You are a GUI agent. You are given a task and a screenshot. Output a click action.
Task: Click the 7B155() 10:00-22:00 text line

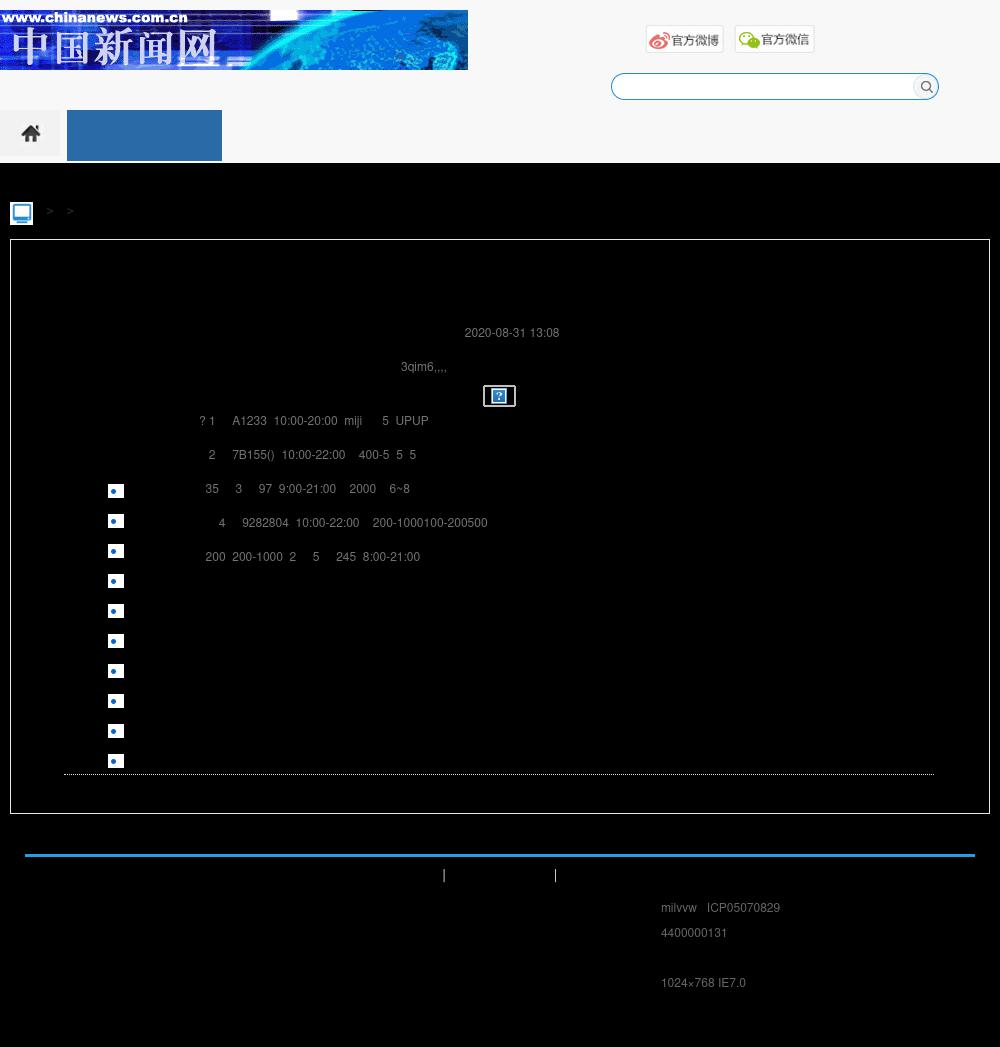312,455
